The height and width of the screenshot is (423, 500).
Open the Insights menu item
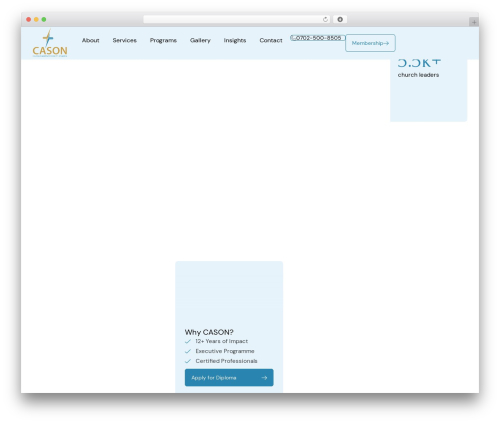(x=235, y=40)
